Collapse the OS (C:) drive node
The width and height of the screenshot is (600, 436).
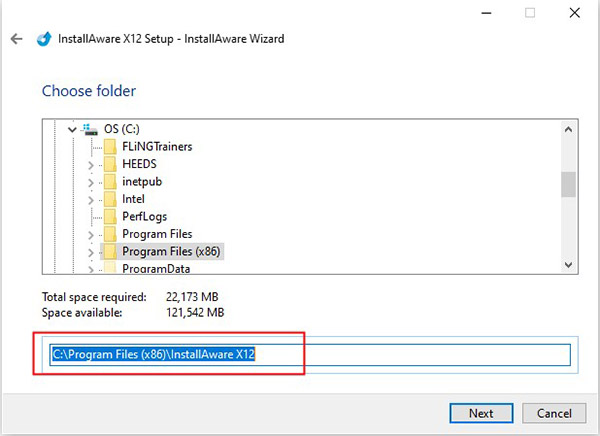(71, 129)
